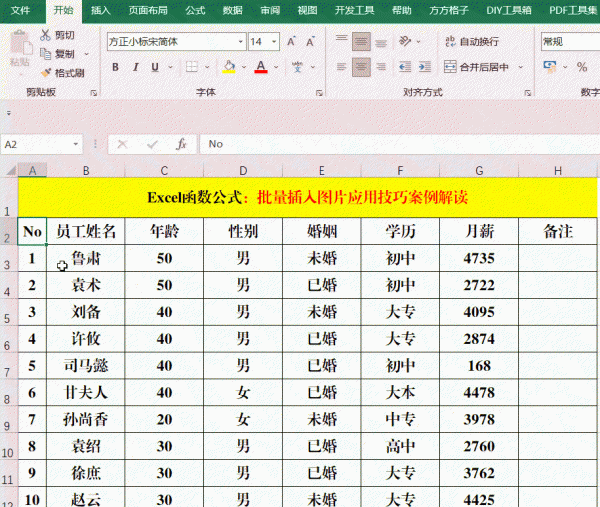Open the fill color dropdown arrow
Viewport: 600px width, 507px height.
point(244,67)
